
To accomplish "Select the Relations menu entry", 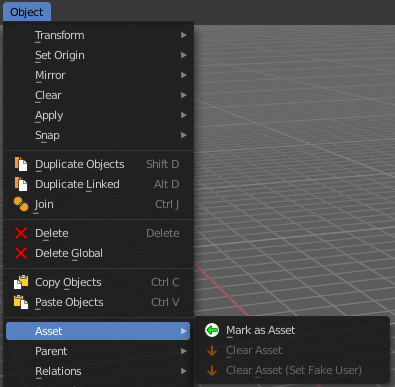I will pos(98,371).
